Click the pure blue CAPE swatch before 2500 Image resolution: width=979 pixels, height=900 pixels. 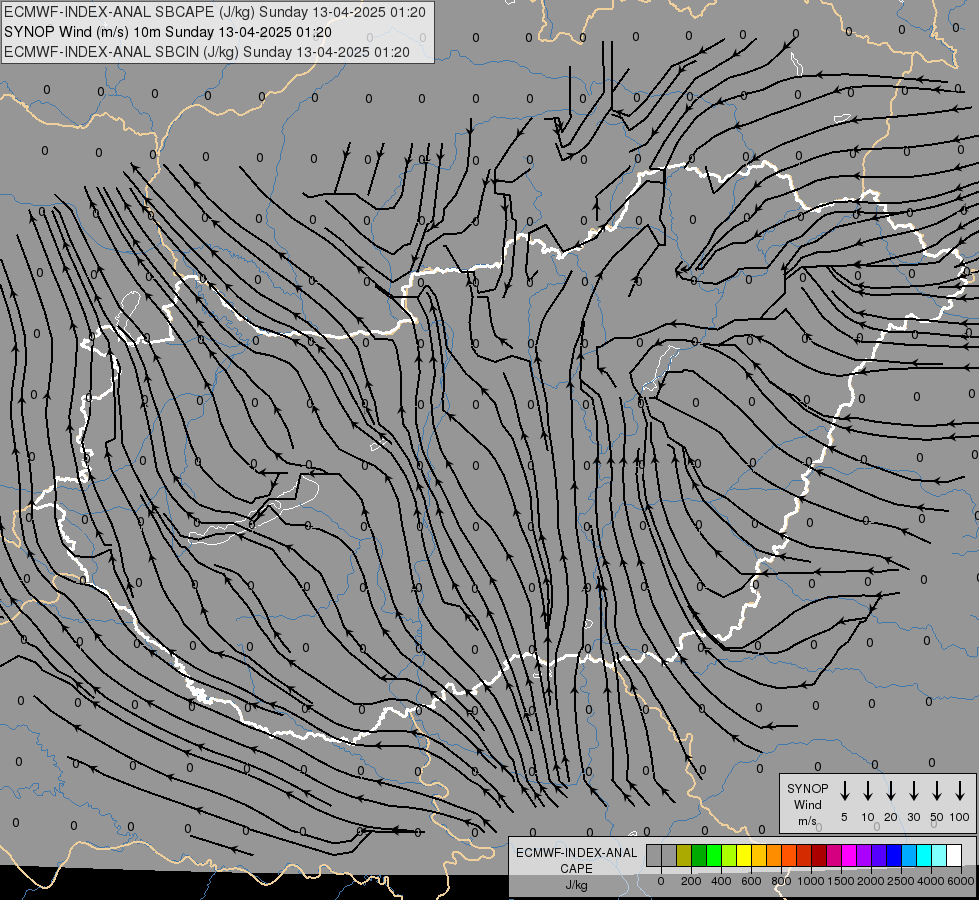894,855
